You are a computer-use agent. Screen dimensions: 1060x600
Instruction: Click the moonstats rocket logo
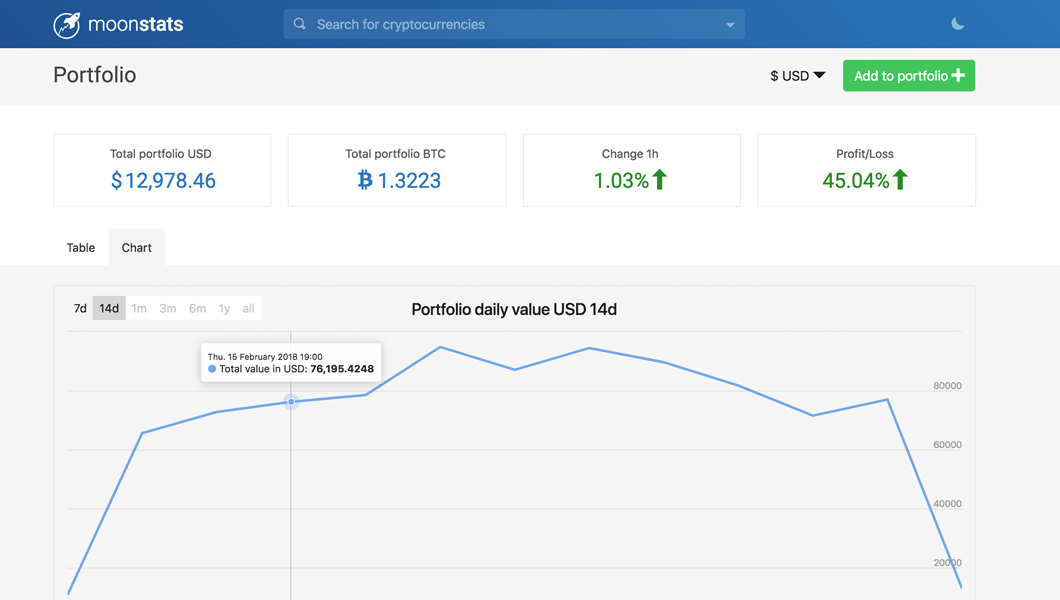(66, 22)
